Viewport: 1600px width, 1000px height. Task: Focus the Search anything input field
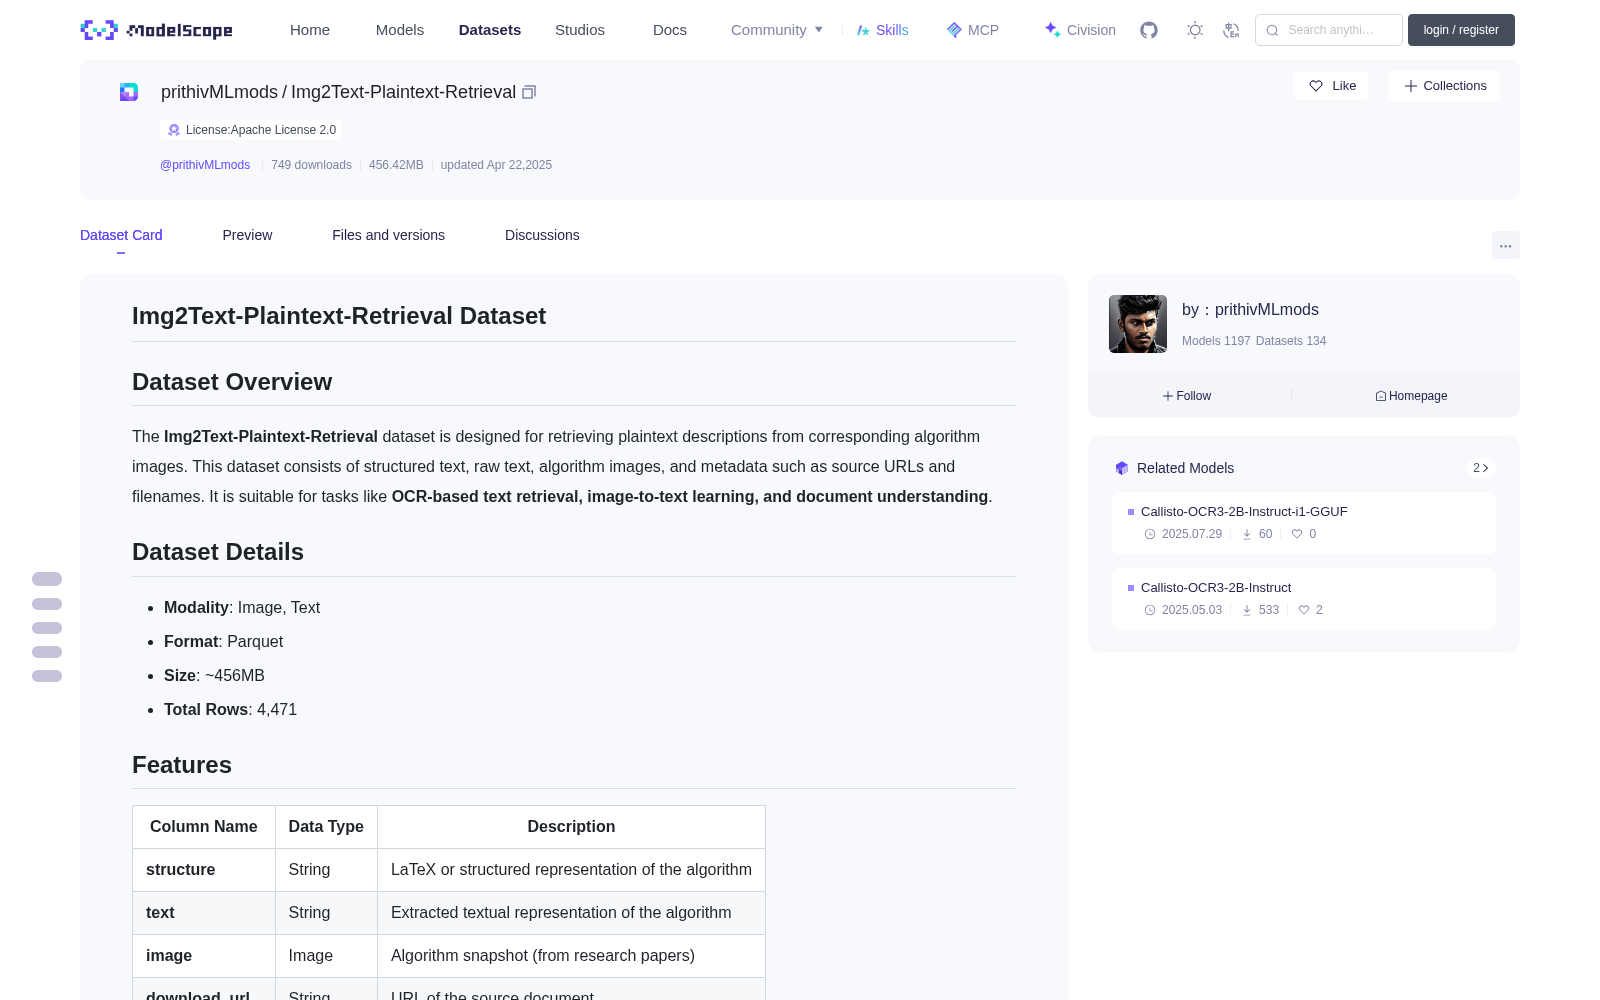click(1329, 30)
